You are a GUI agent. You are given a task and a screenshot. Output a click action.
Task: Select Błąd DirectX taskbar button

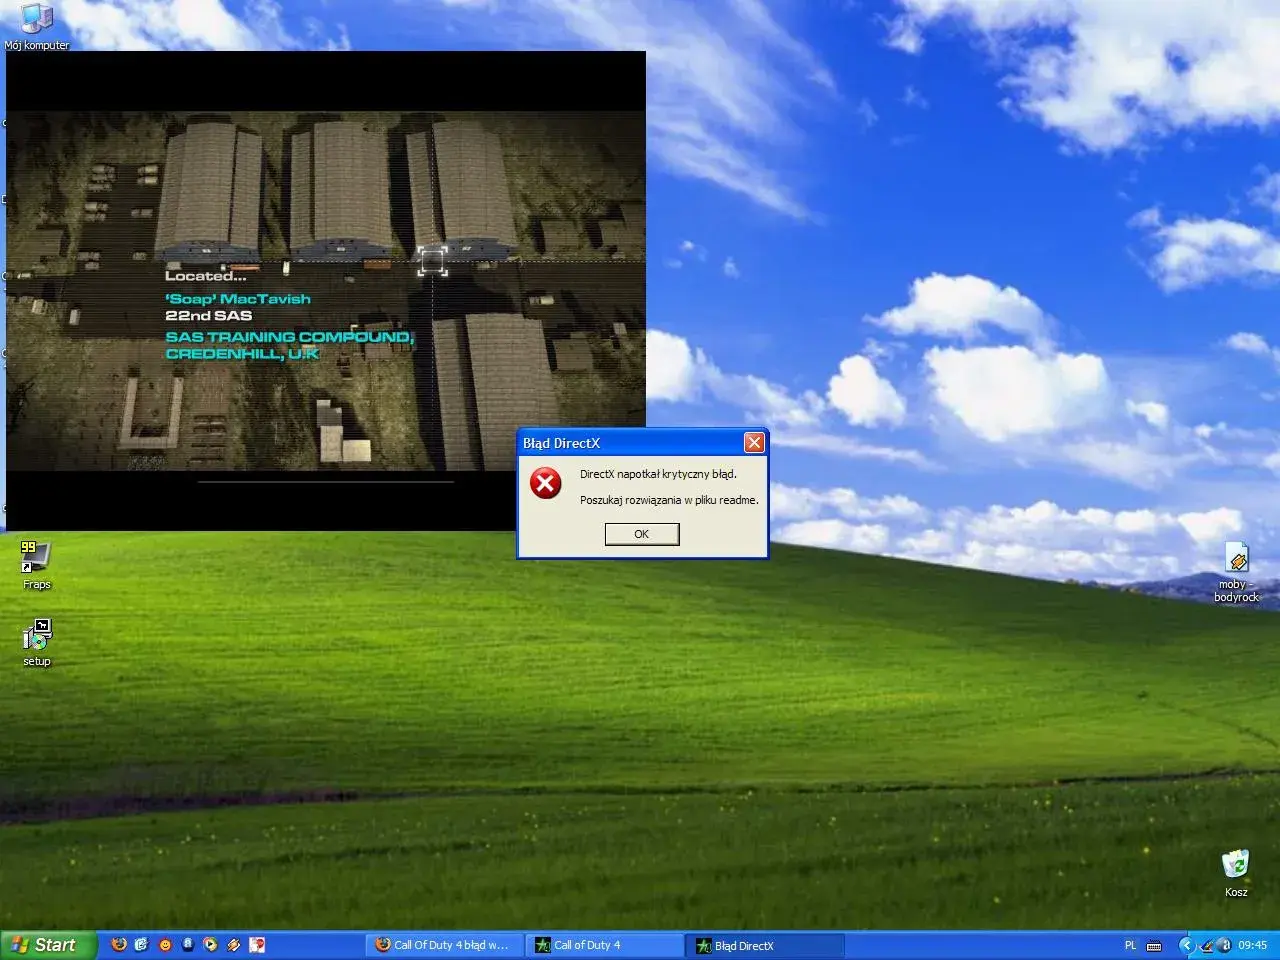766,945
